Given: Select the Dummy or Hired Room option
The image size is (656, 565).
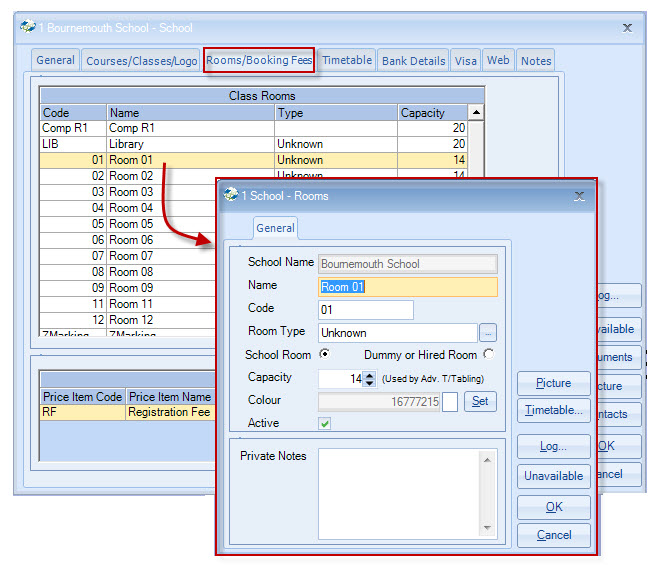Looking at the screenshot, I should (488, 355).
